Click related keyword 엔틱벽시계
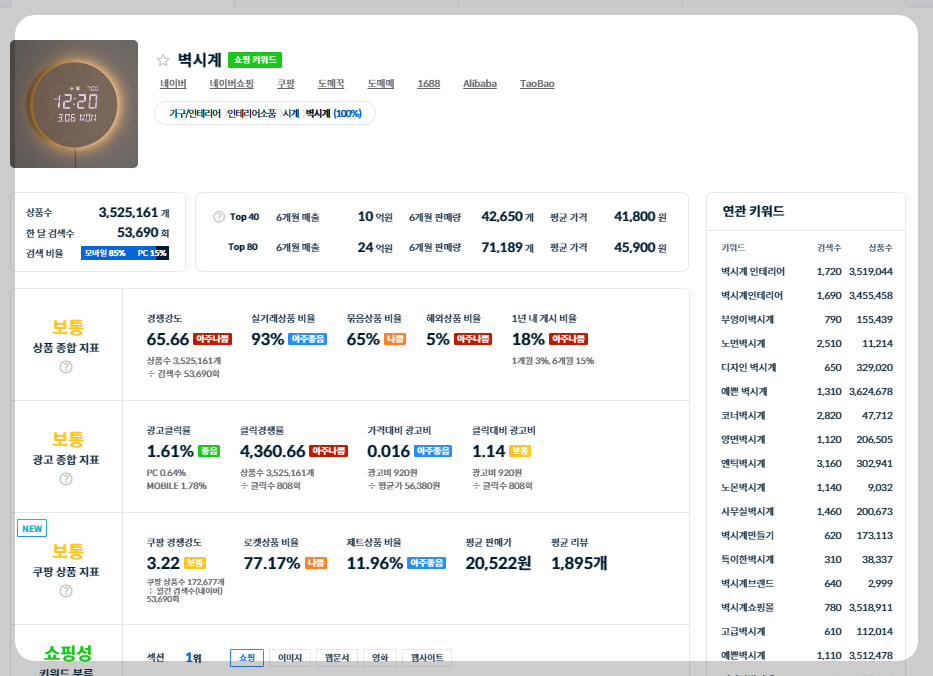This screenshot has width=933, height=676. (x=743, y=464)
